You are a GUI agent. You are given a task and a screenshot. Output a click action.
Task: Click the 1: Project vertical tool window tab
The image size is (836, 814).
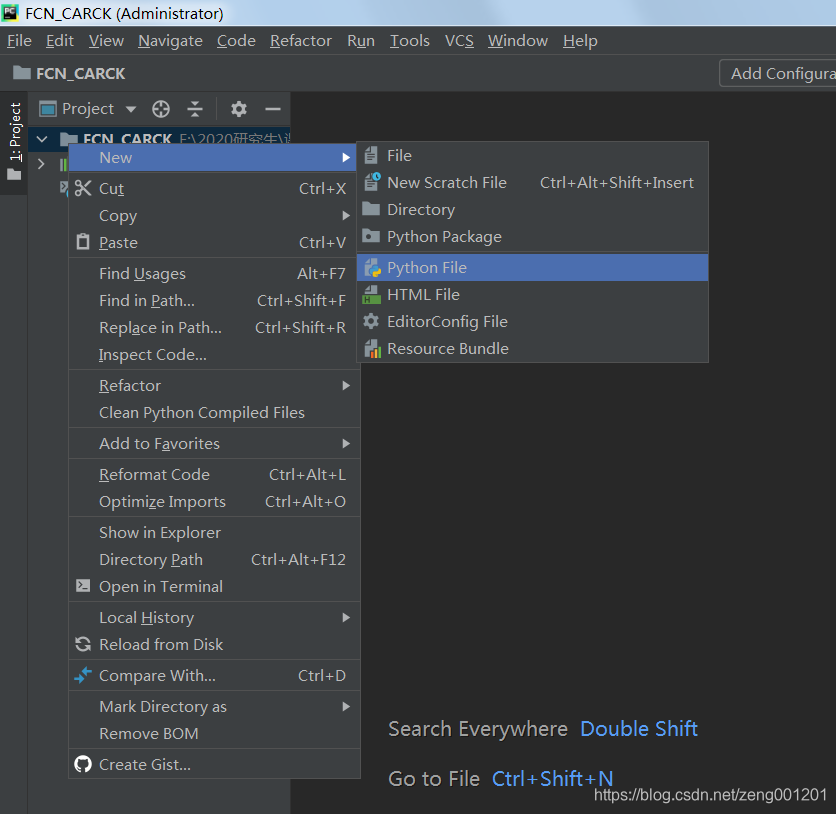(x=15, y=140)
